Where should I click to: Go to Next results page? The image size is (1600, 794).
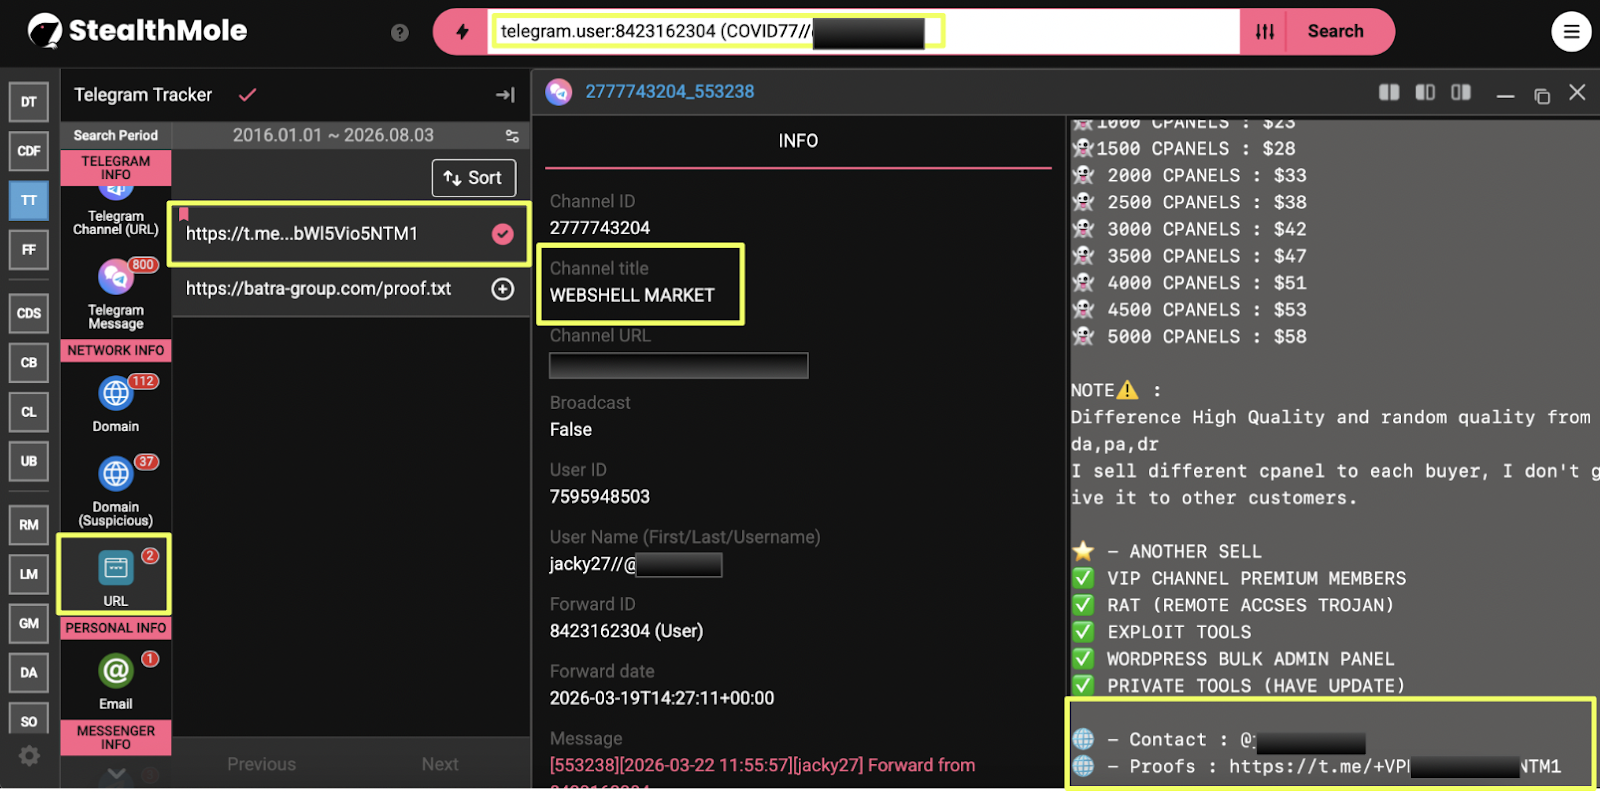pos(440,764)
